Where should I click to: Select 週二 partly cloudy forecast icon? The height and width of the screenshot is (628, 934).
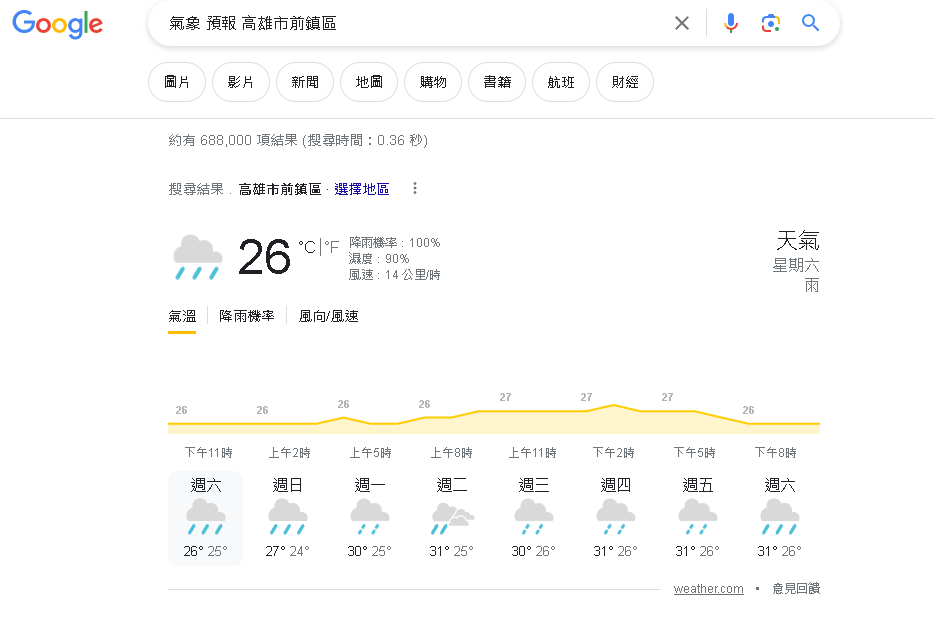coord(452,517)
